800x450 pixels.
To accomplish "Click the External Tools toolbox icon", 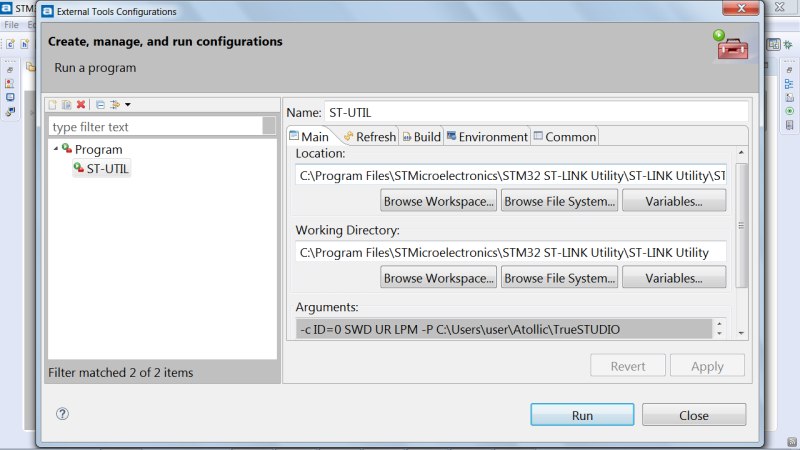I will pyautogui.click(x=732, y=45).
